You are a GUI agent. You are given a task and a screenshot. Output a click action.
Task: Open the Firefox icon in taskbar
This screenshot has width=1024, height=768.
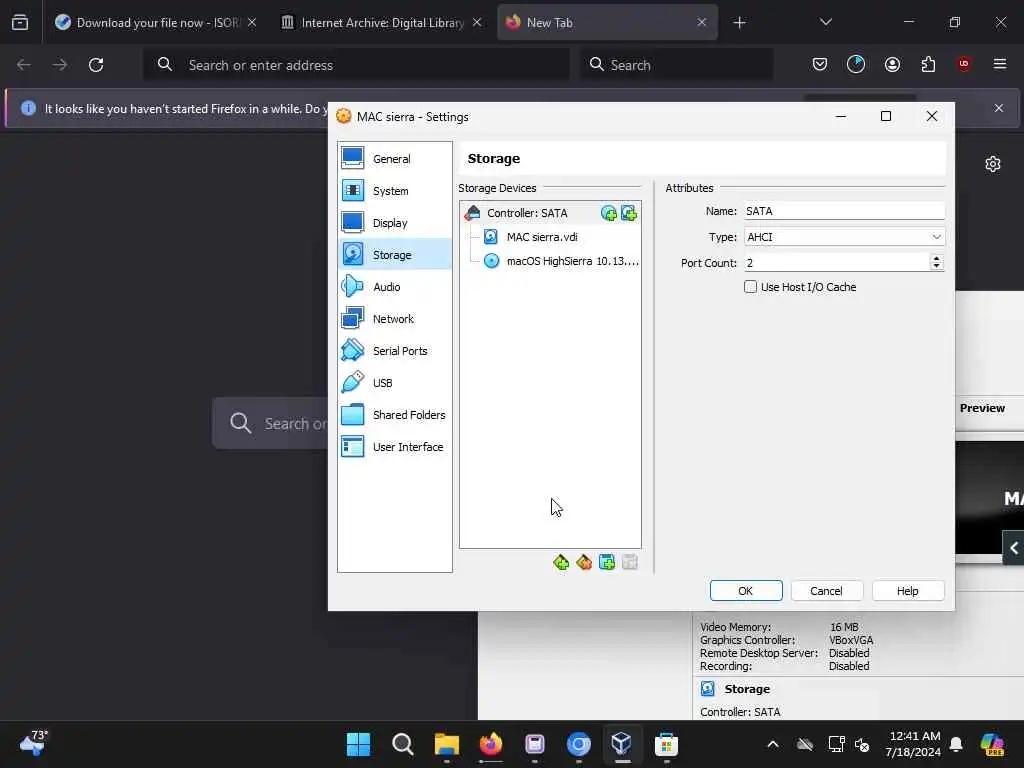coord(490,744)
